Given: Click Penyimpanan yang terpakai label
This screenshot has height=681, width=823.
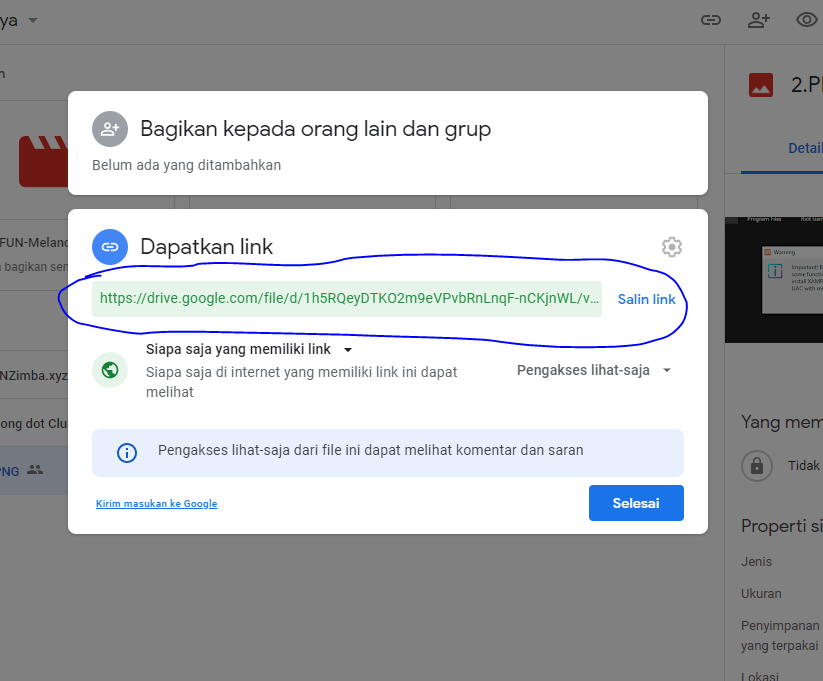Looking at the screenshot, I should point(780,635).
